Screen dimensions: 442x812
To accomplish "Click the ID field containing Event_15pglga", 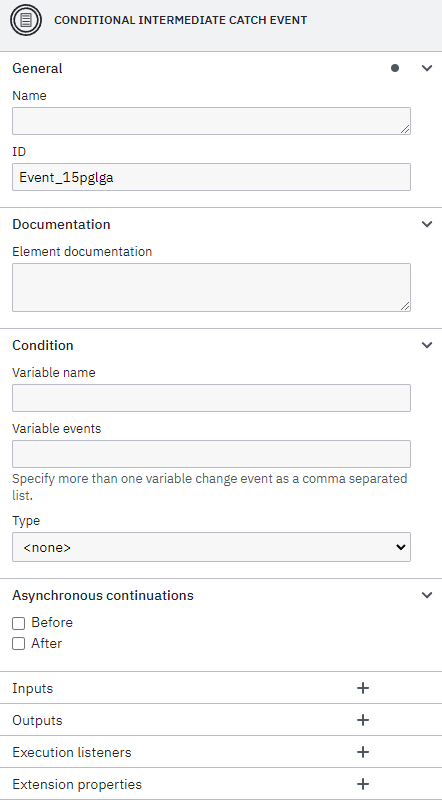I will point(211,177).
